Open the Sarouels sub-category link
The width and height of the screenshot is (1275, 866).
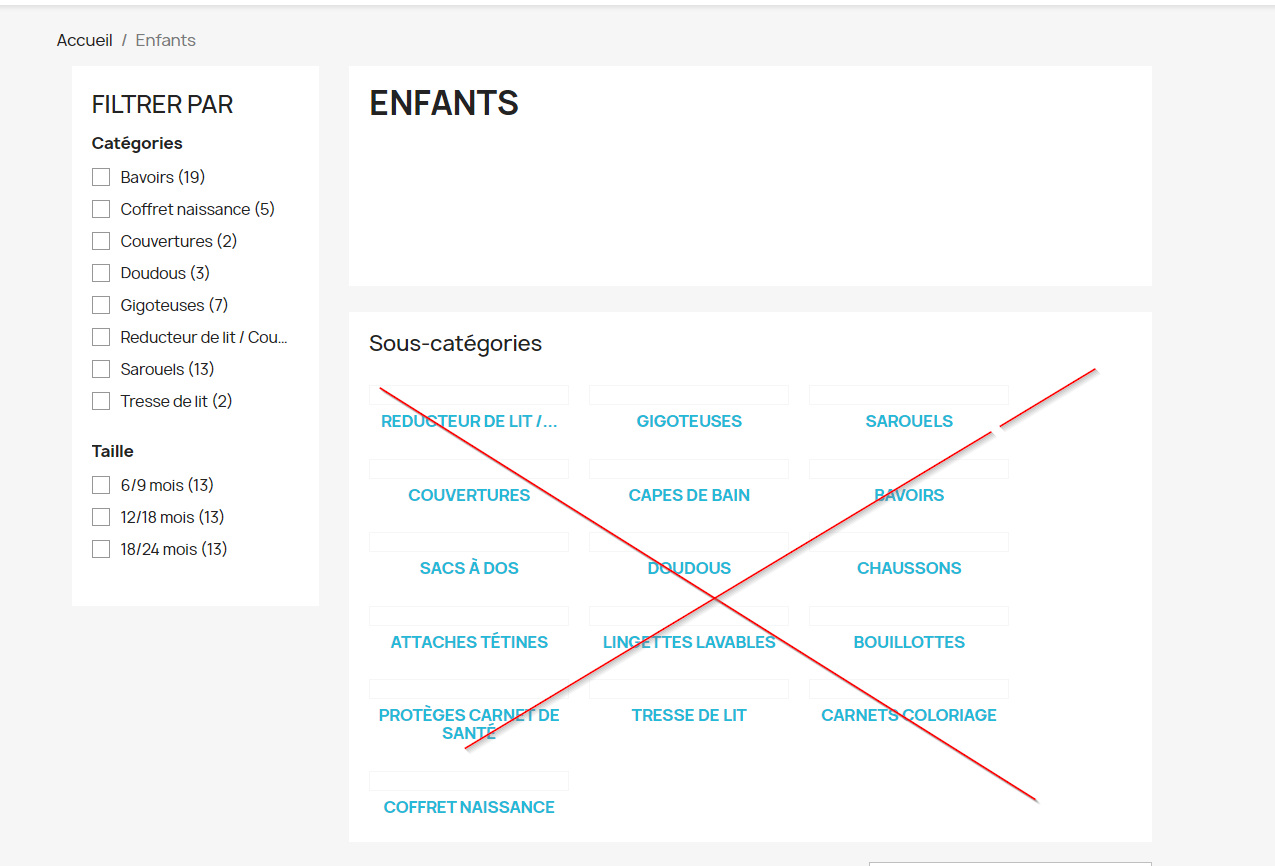pos(909,421)
